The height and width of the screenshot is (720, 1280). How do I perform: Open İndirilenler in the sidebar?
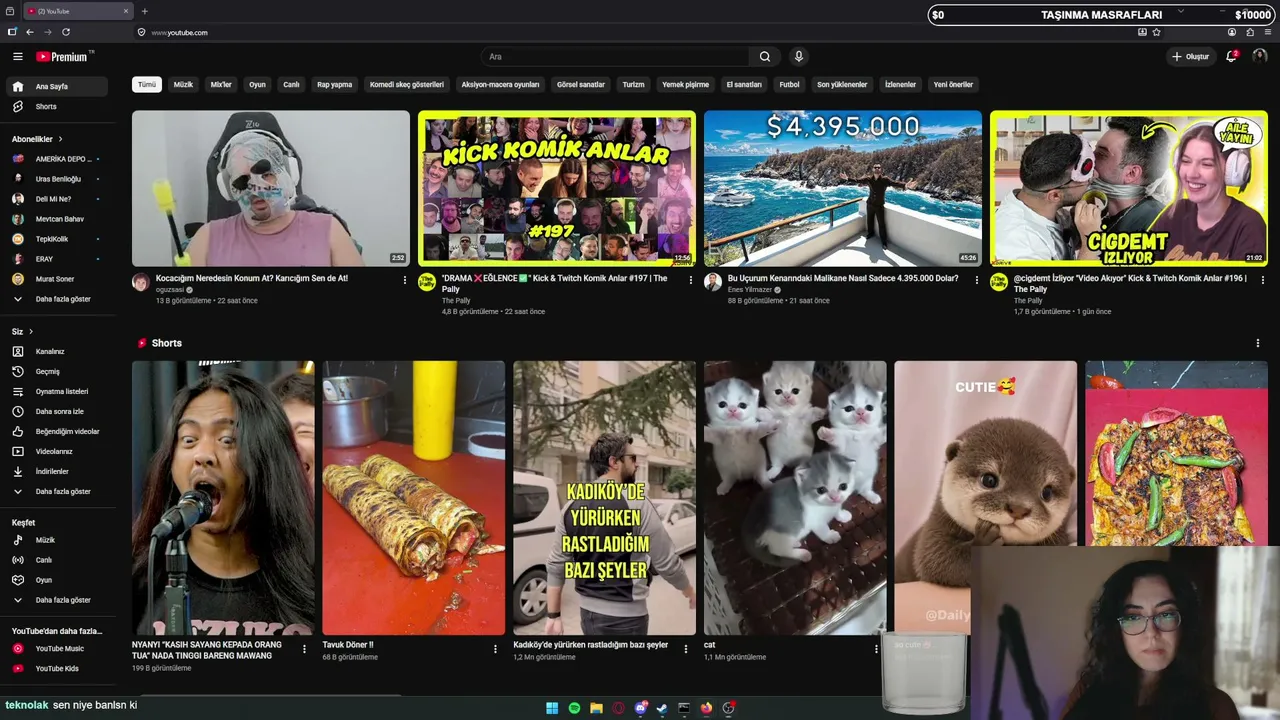tap(59, 472)
